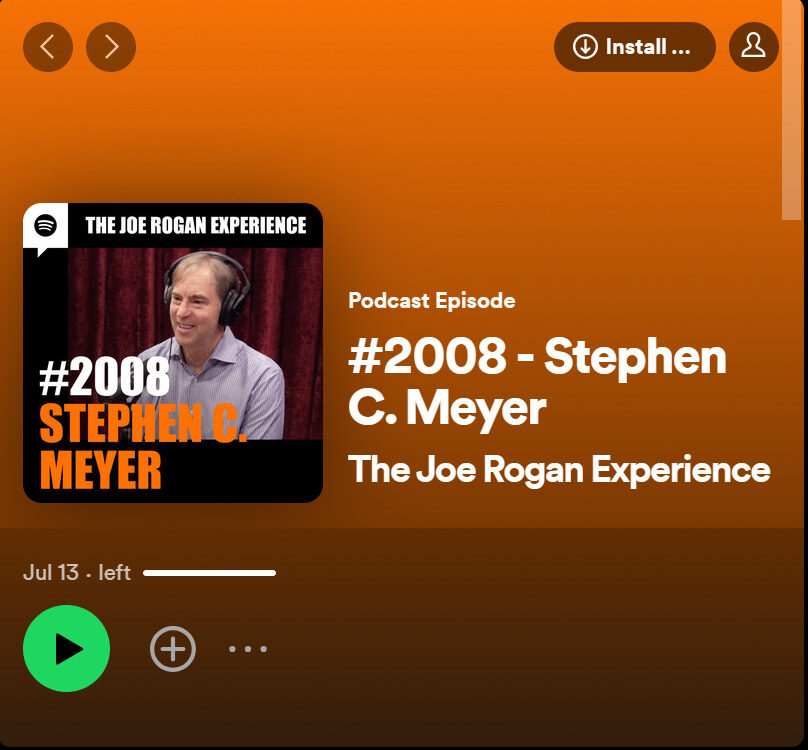Open the user profile menu
Image resolution: width=808 pixels, height=750 pixels.
tap(753, 47)
